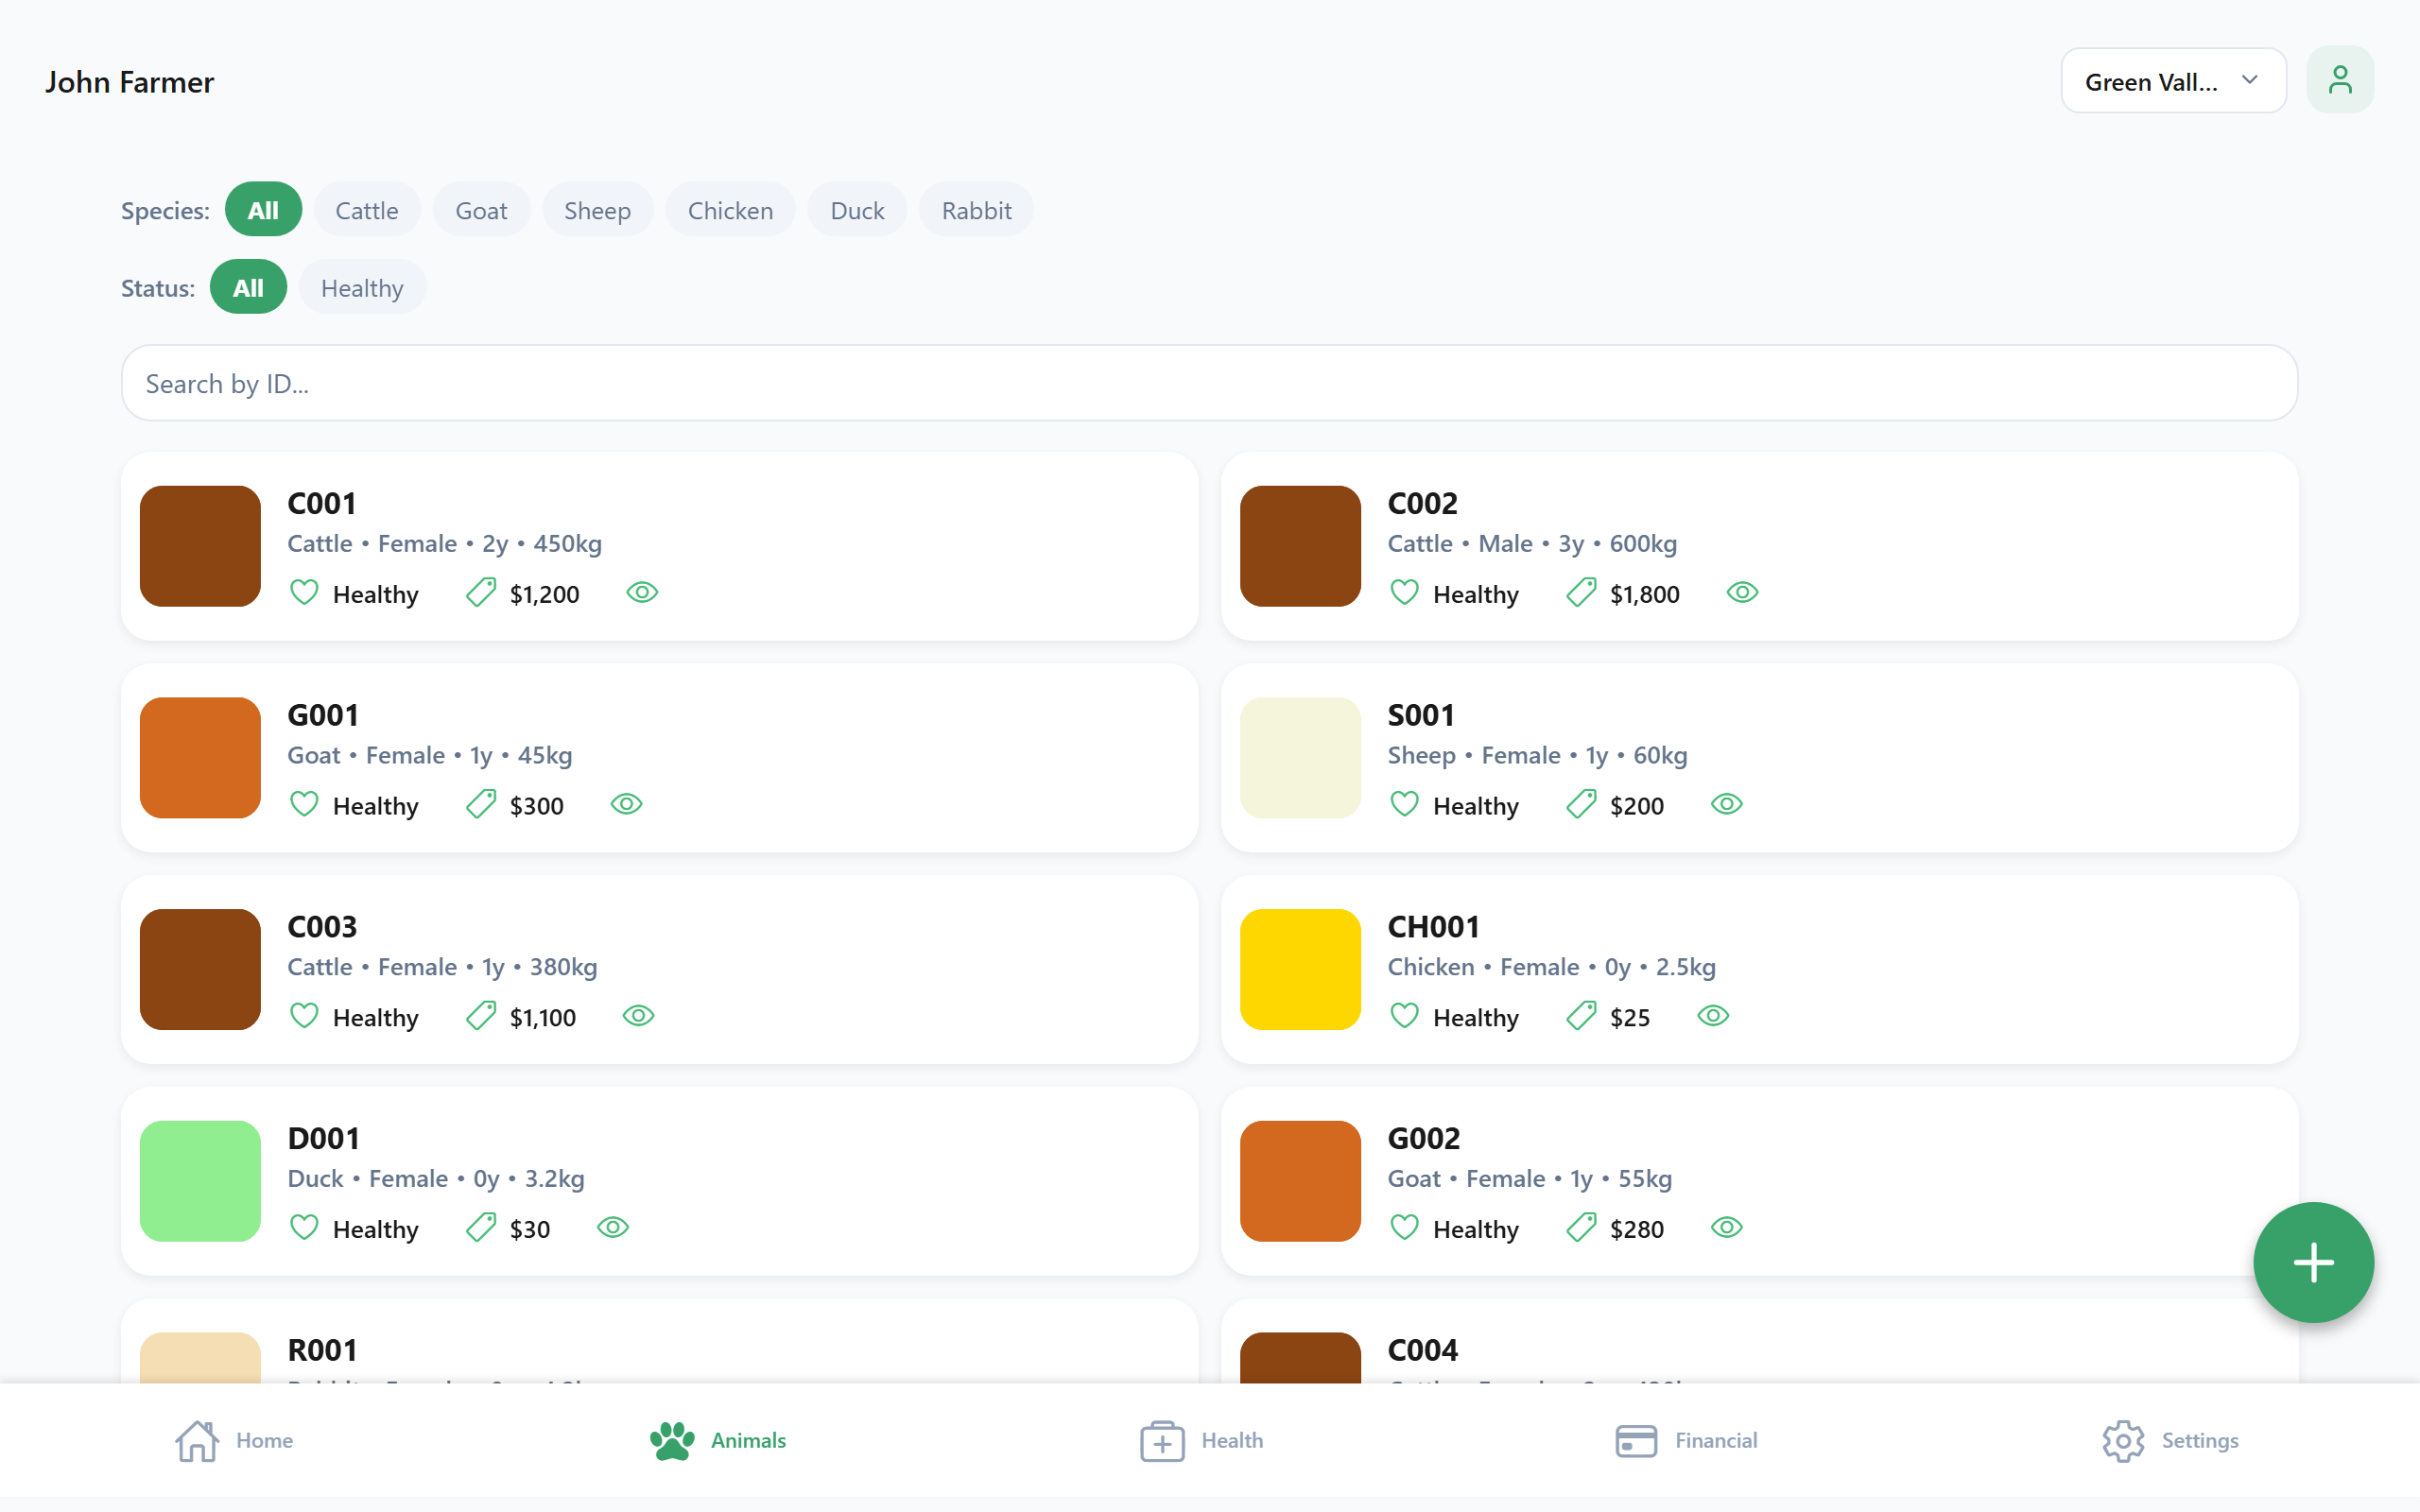Filter species by Rabbit
2420x1512 pixels.
[x=976, y=210]
